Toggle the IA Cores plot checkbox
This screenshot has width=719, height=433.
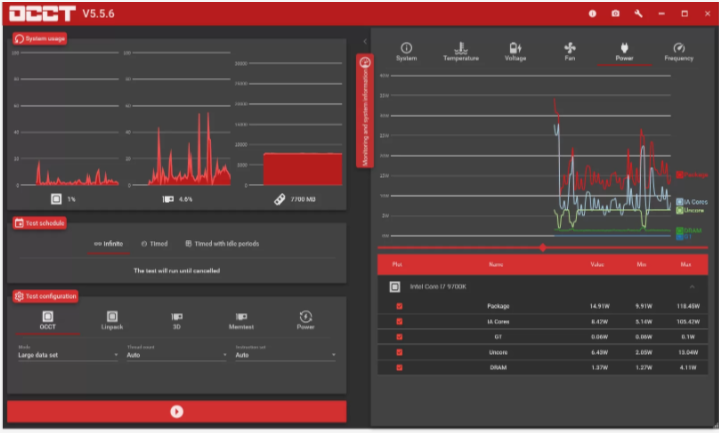(x=399, y=322)
